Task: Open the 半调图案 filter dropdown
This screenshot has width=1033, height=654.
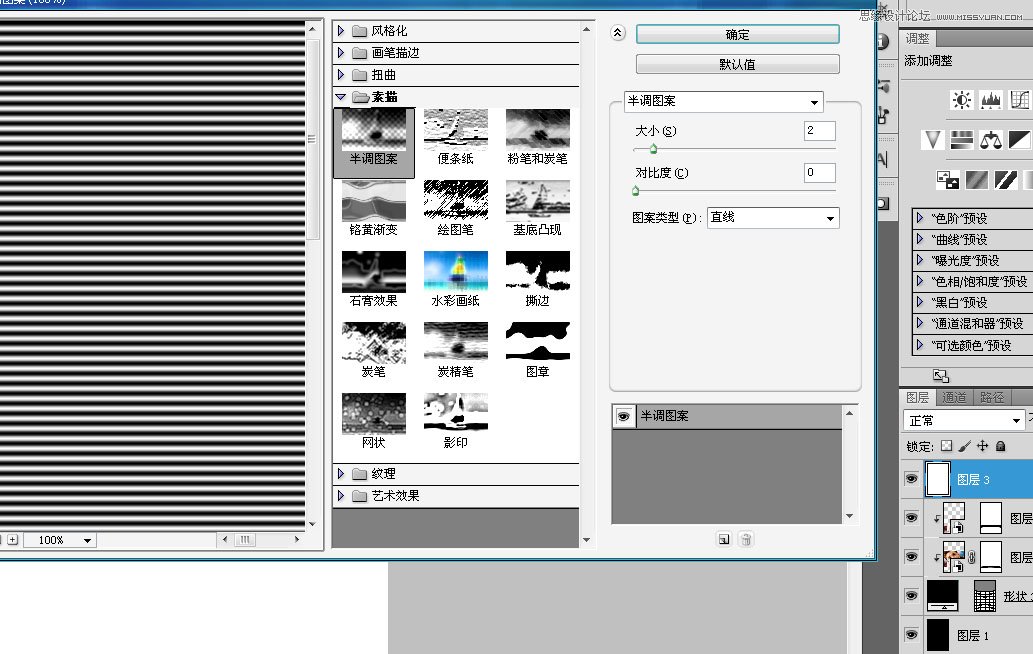Action: click(x=723, y=101)
